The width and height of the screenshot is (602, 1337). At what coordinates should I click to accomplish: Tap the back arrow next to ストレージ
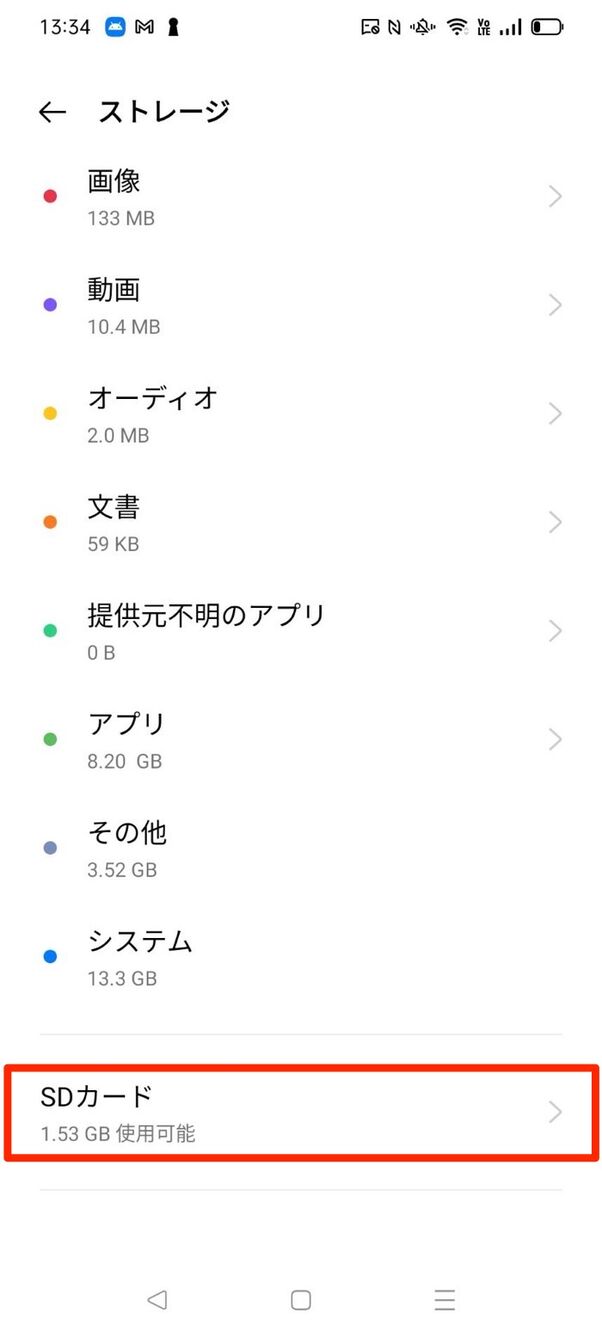click(x=52, y=111)
